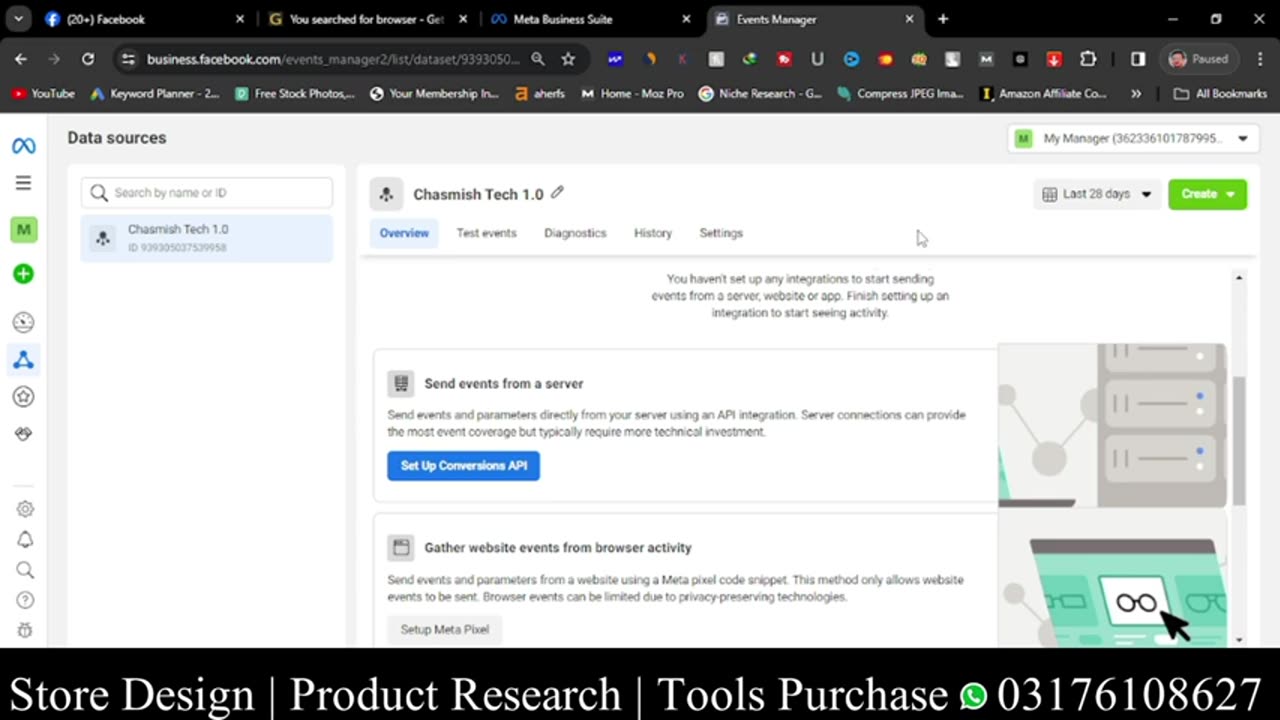
Task: Click scroll up arrow in main panel
Action: click(1239, 277)
